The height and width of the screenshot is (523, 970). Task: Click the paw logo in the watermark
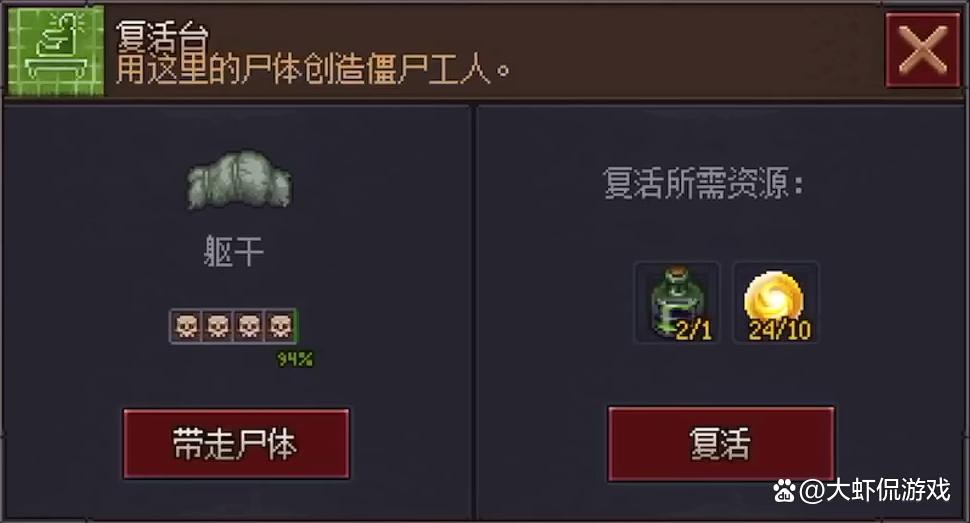[784, 492]
